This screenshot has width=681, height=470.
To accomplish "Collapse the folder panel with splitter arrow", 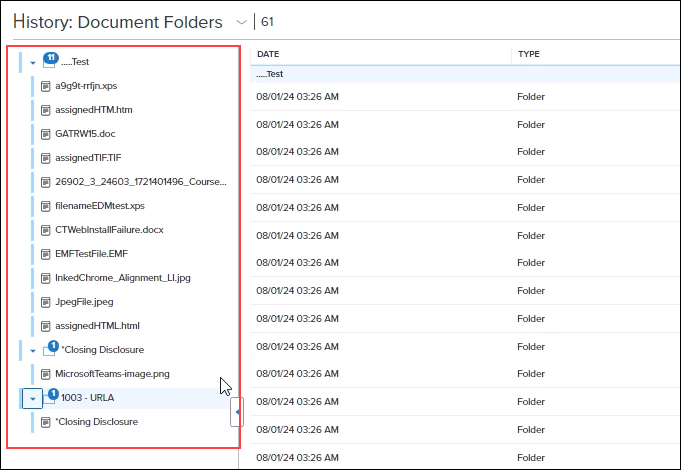I will [237, 412].
